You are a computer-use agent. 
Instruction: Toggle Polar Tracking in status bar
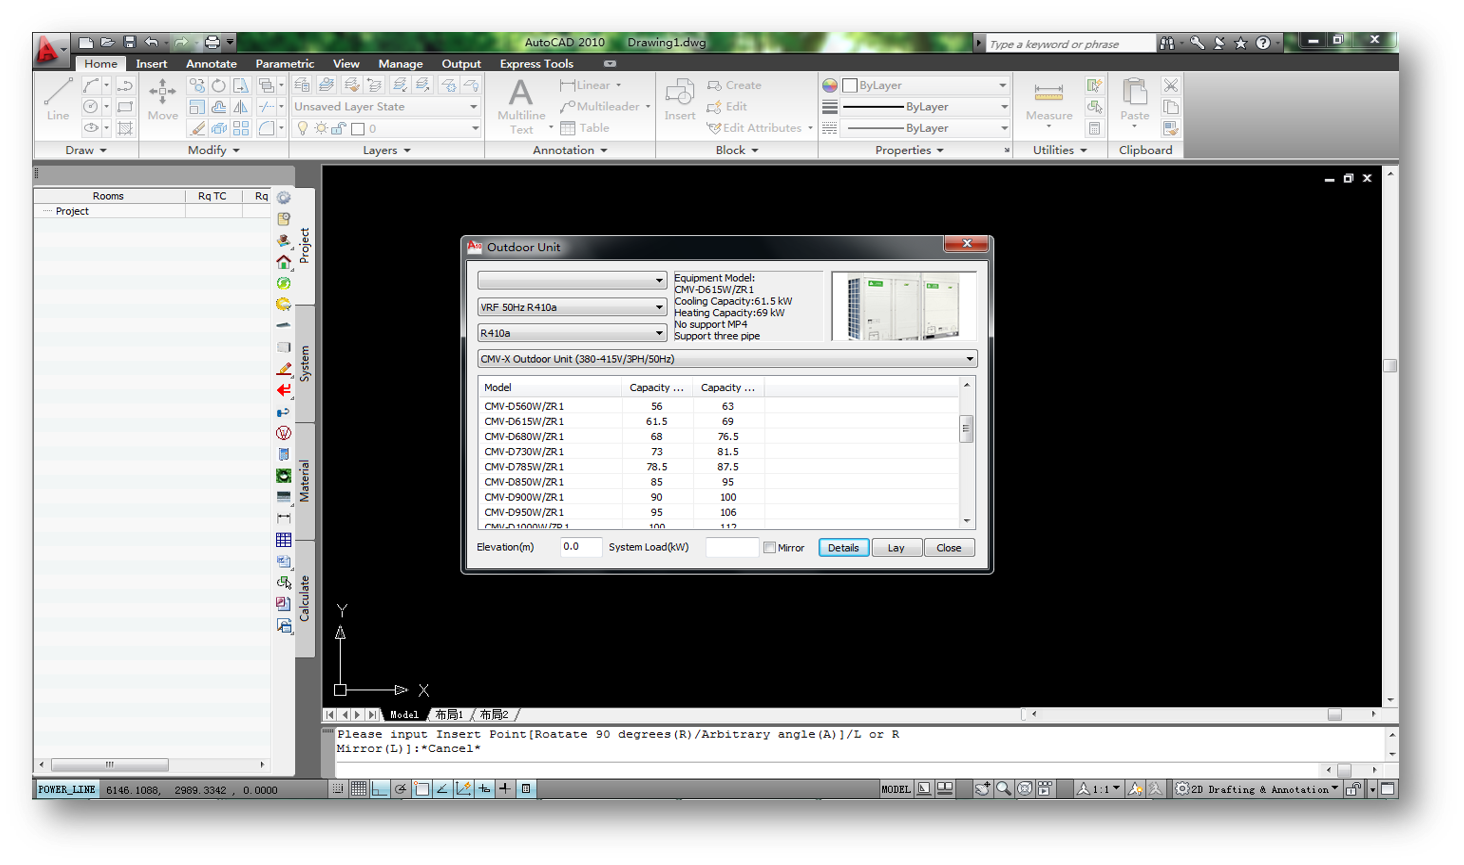click(x=401, y=789)
